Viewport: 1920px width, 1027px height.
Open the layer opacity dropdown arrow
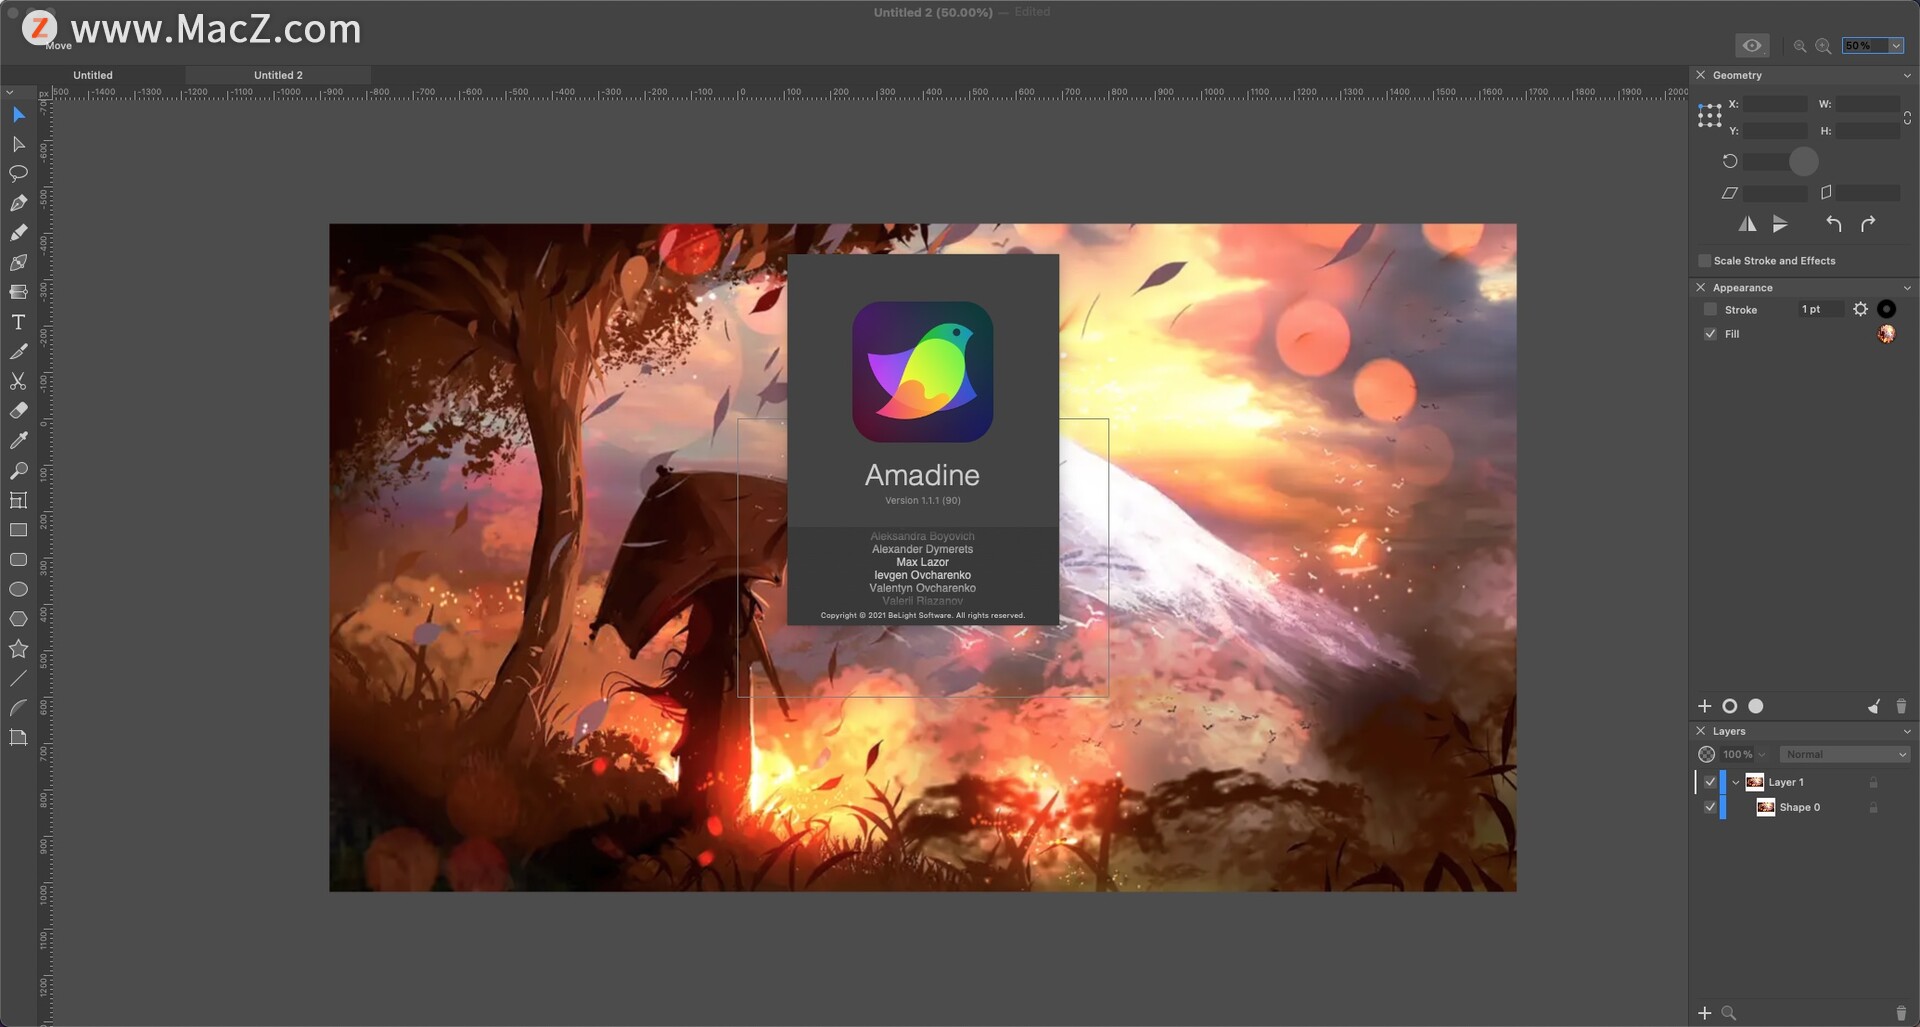coord(1761,755)
